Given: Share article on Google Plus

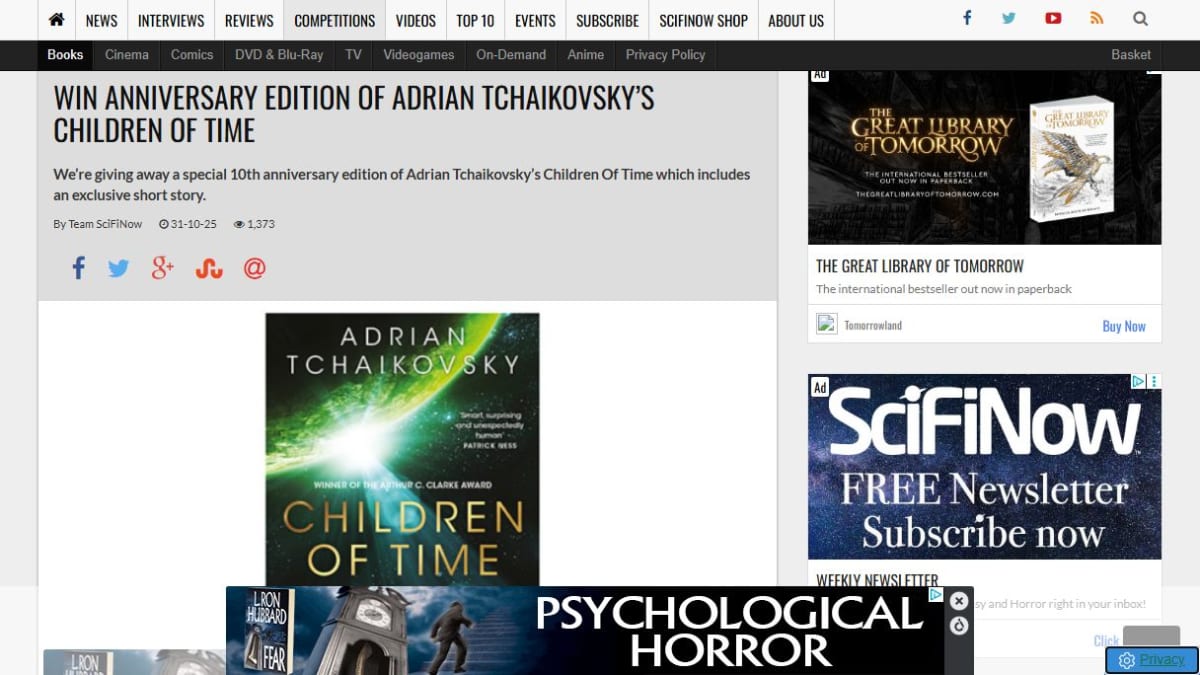Looking at the screenshot, I should [x=163, y=268].
